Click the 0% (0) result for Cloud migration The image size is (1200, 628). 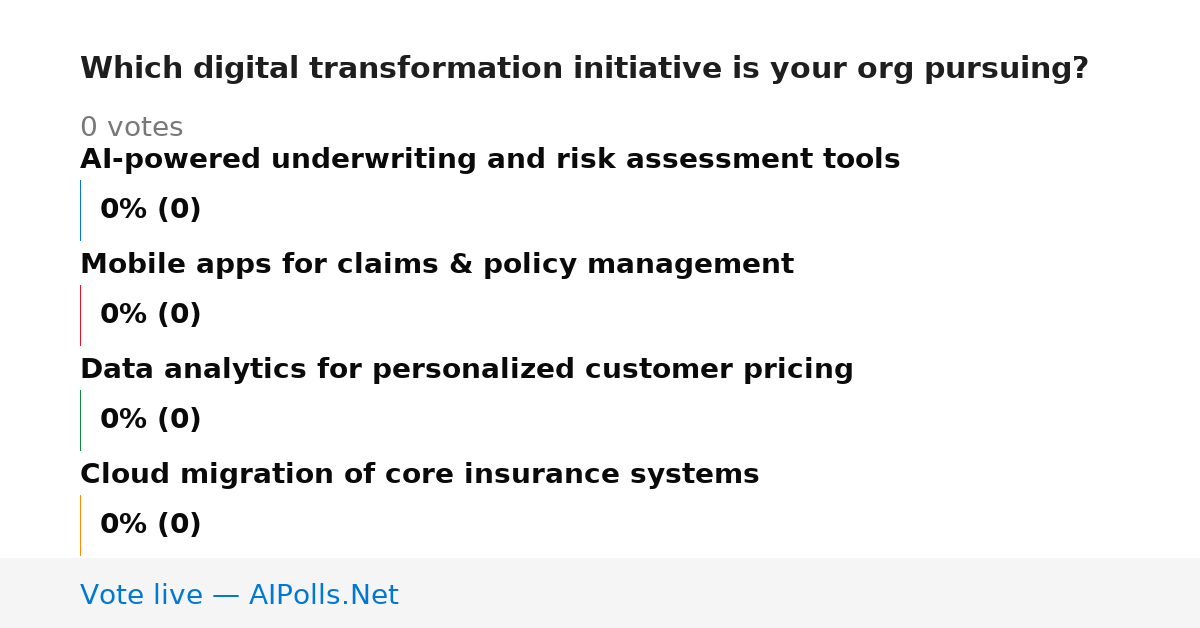(x=150, y=525)
